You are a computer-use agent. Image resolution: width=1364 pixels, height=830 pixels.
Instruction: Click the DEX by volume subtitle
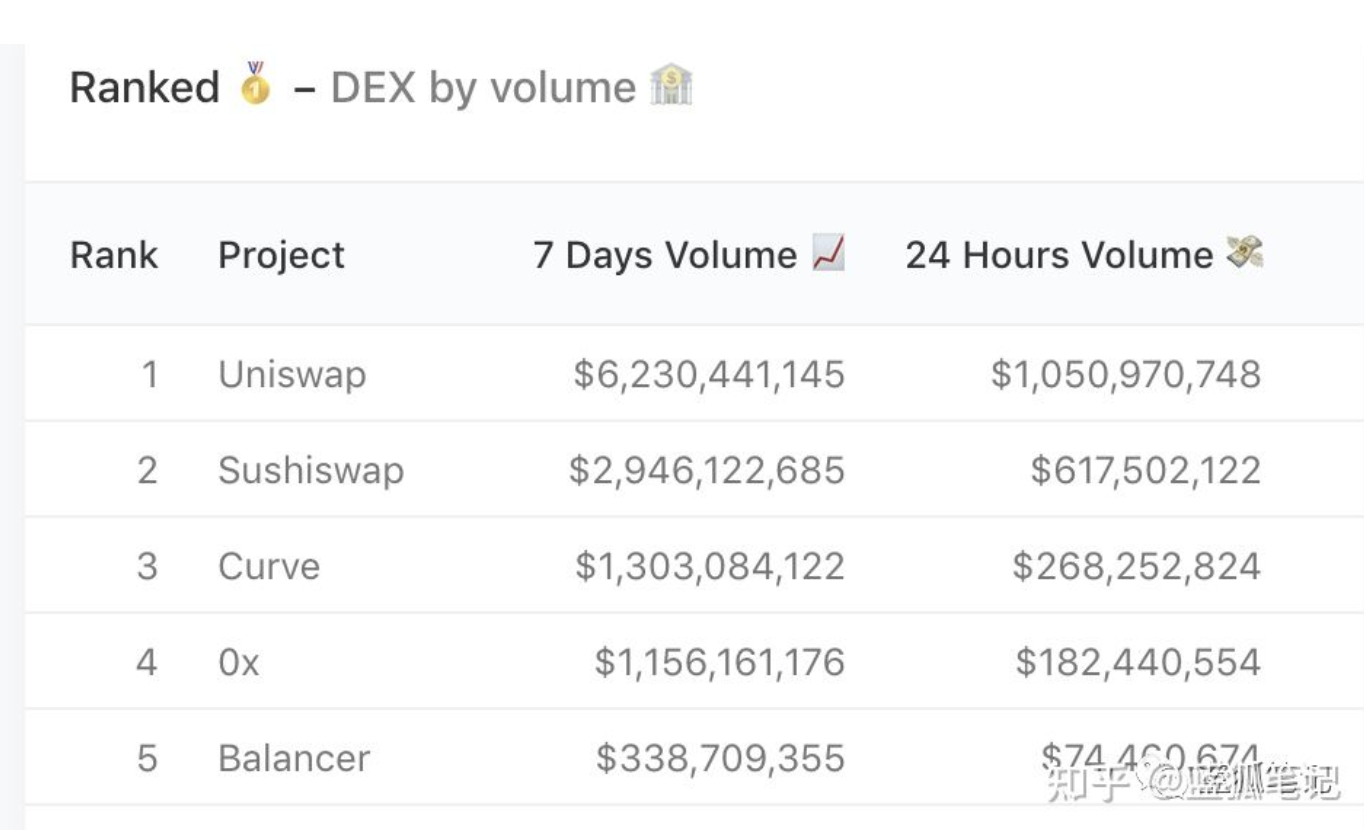[x=483, y=88]
